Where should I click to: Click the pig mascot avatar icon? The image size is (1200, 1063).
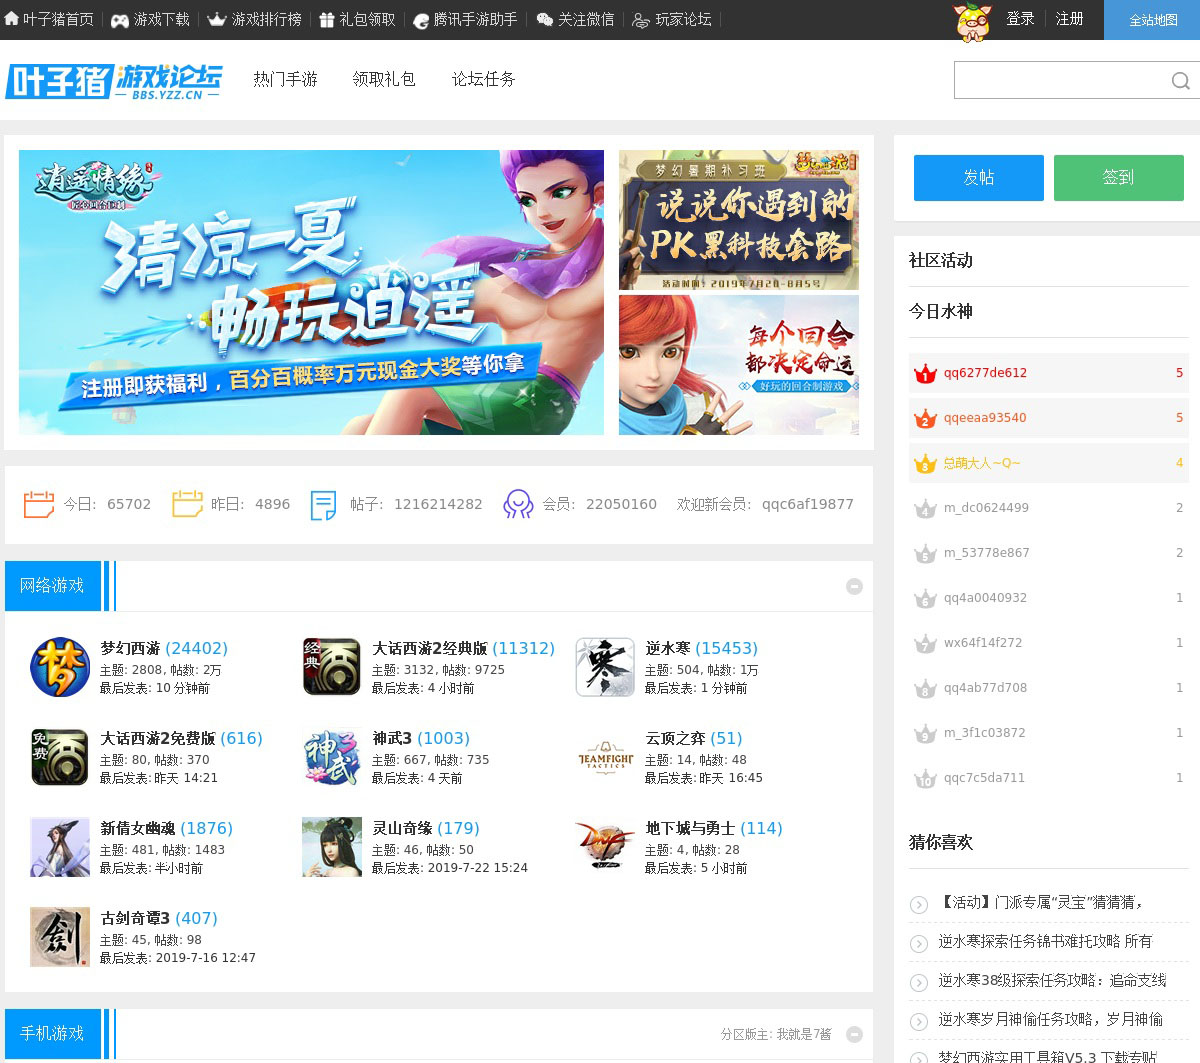tap(972, 21)
